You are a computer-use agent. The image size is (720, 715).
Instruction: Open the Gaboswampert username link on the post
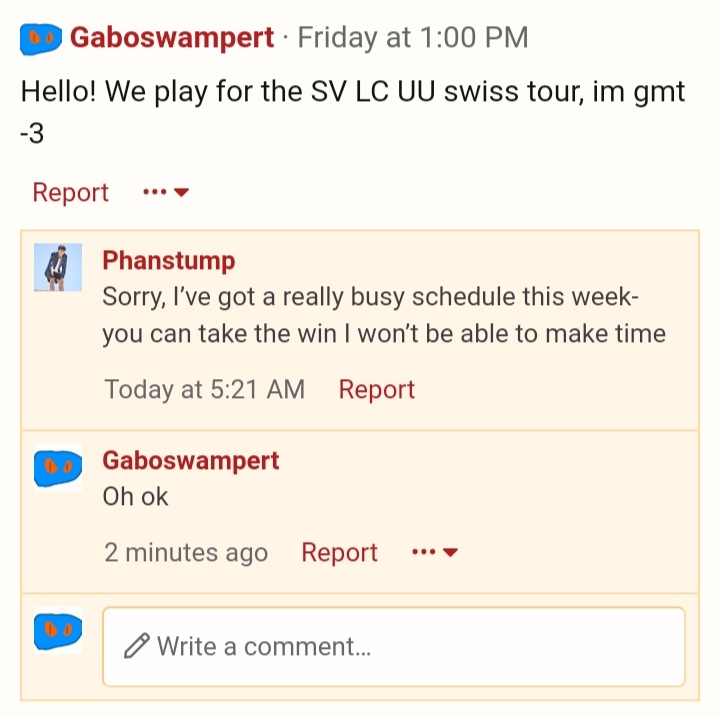(172, 38)
